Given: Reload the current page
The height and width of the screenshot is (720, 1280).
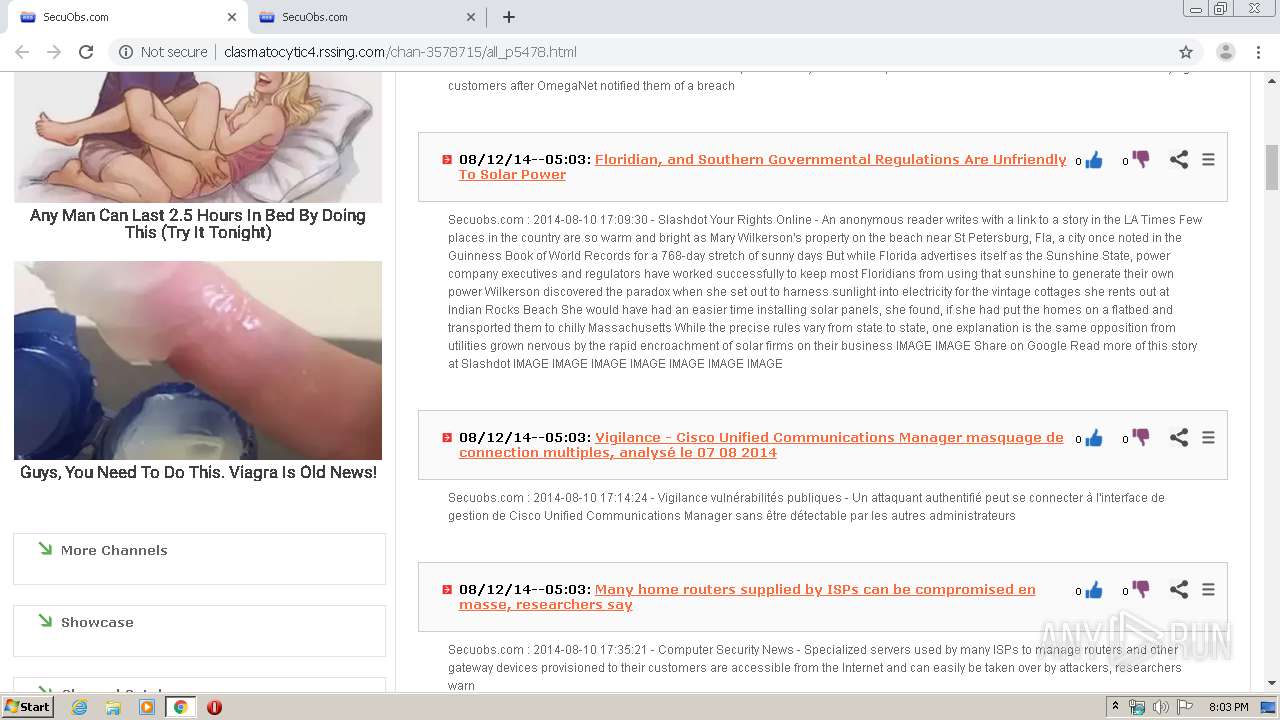Looking at the screenshot, I should click(x=86, y=52).
